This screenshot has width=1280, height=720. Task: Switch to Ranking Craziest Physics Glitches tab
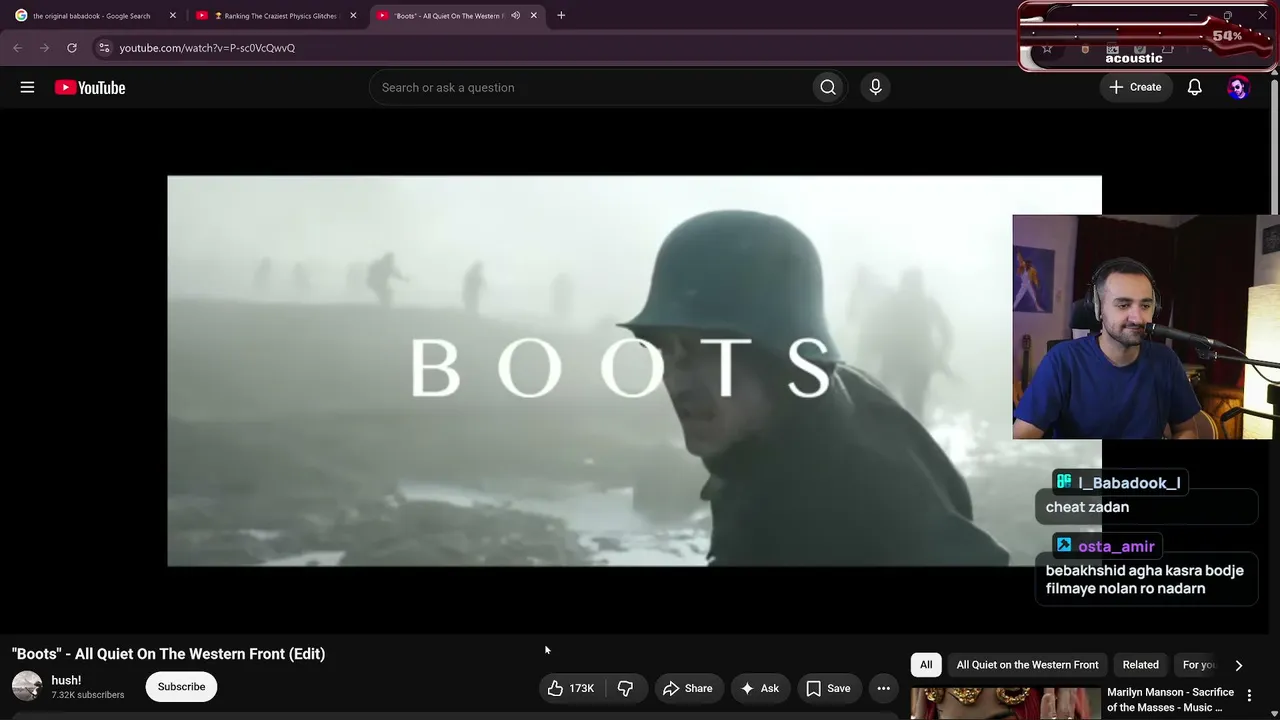279,15
